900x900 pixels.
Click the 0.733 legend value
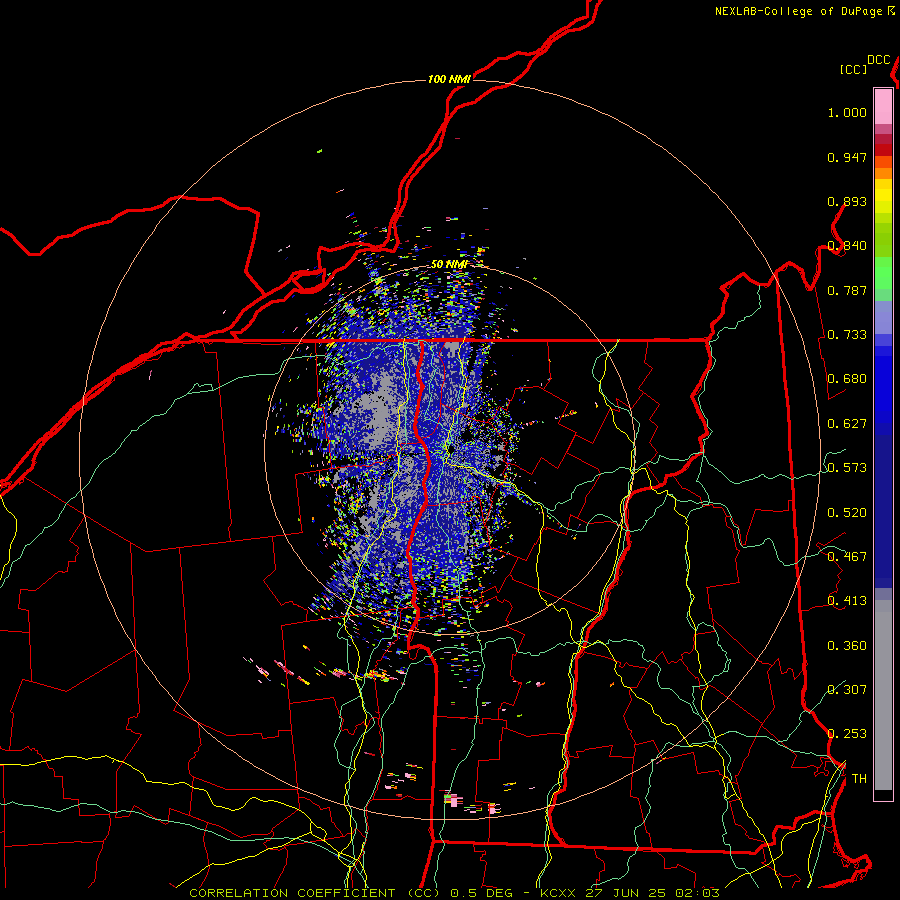pos(847,335)
